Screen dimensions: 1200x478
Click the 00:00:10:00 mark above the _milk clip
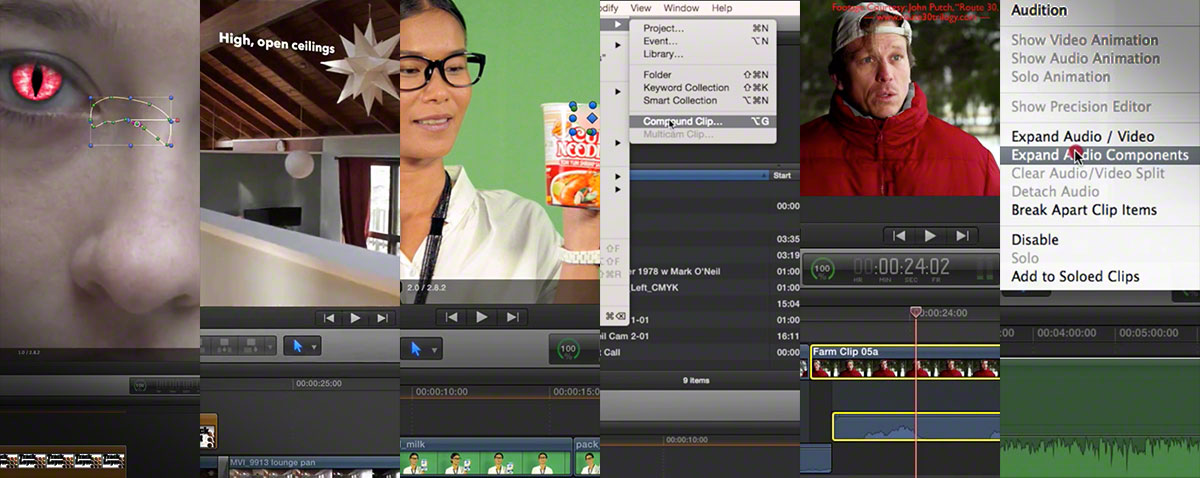444,392
